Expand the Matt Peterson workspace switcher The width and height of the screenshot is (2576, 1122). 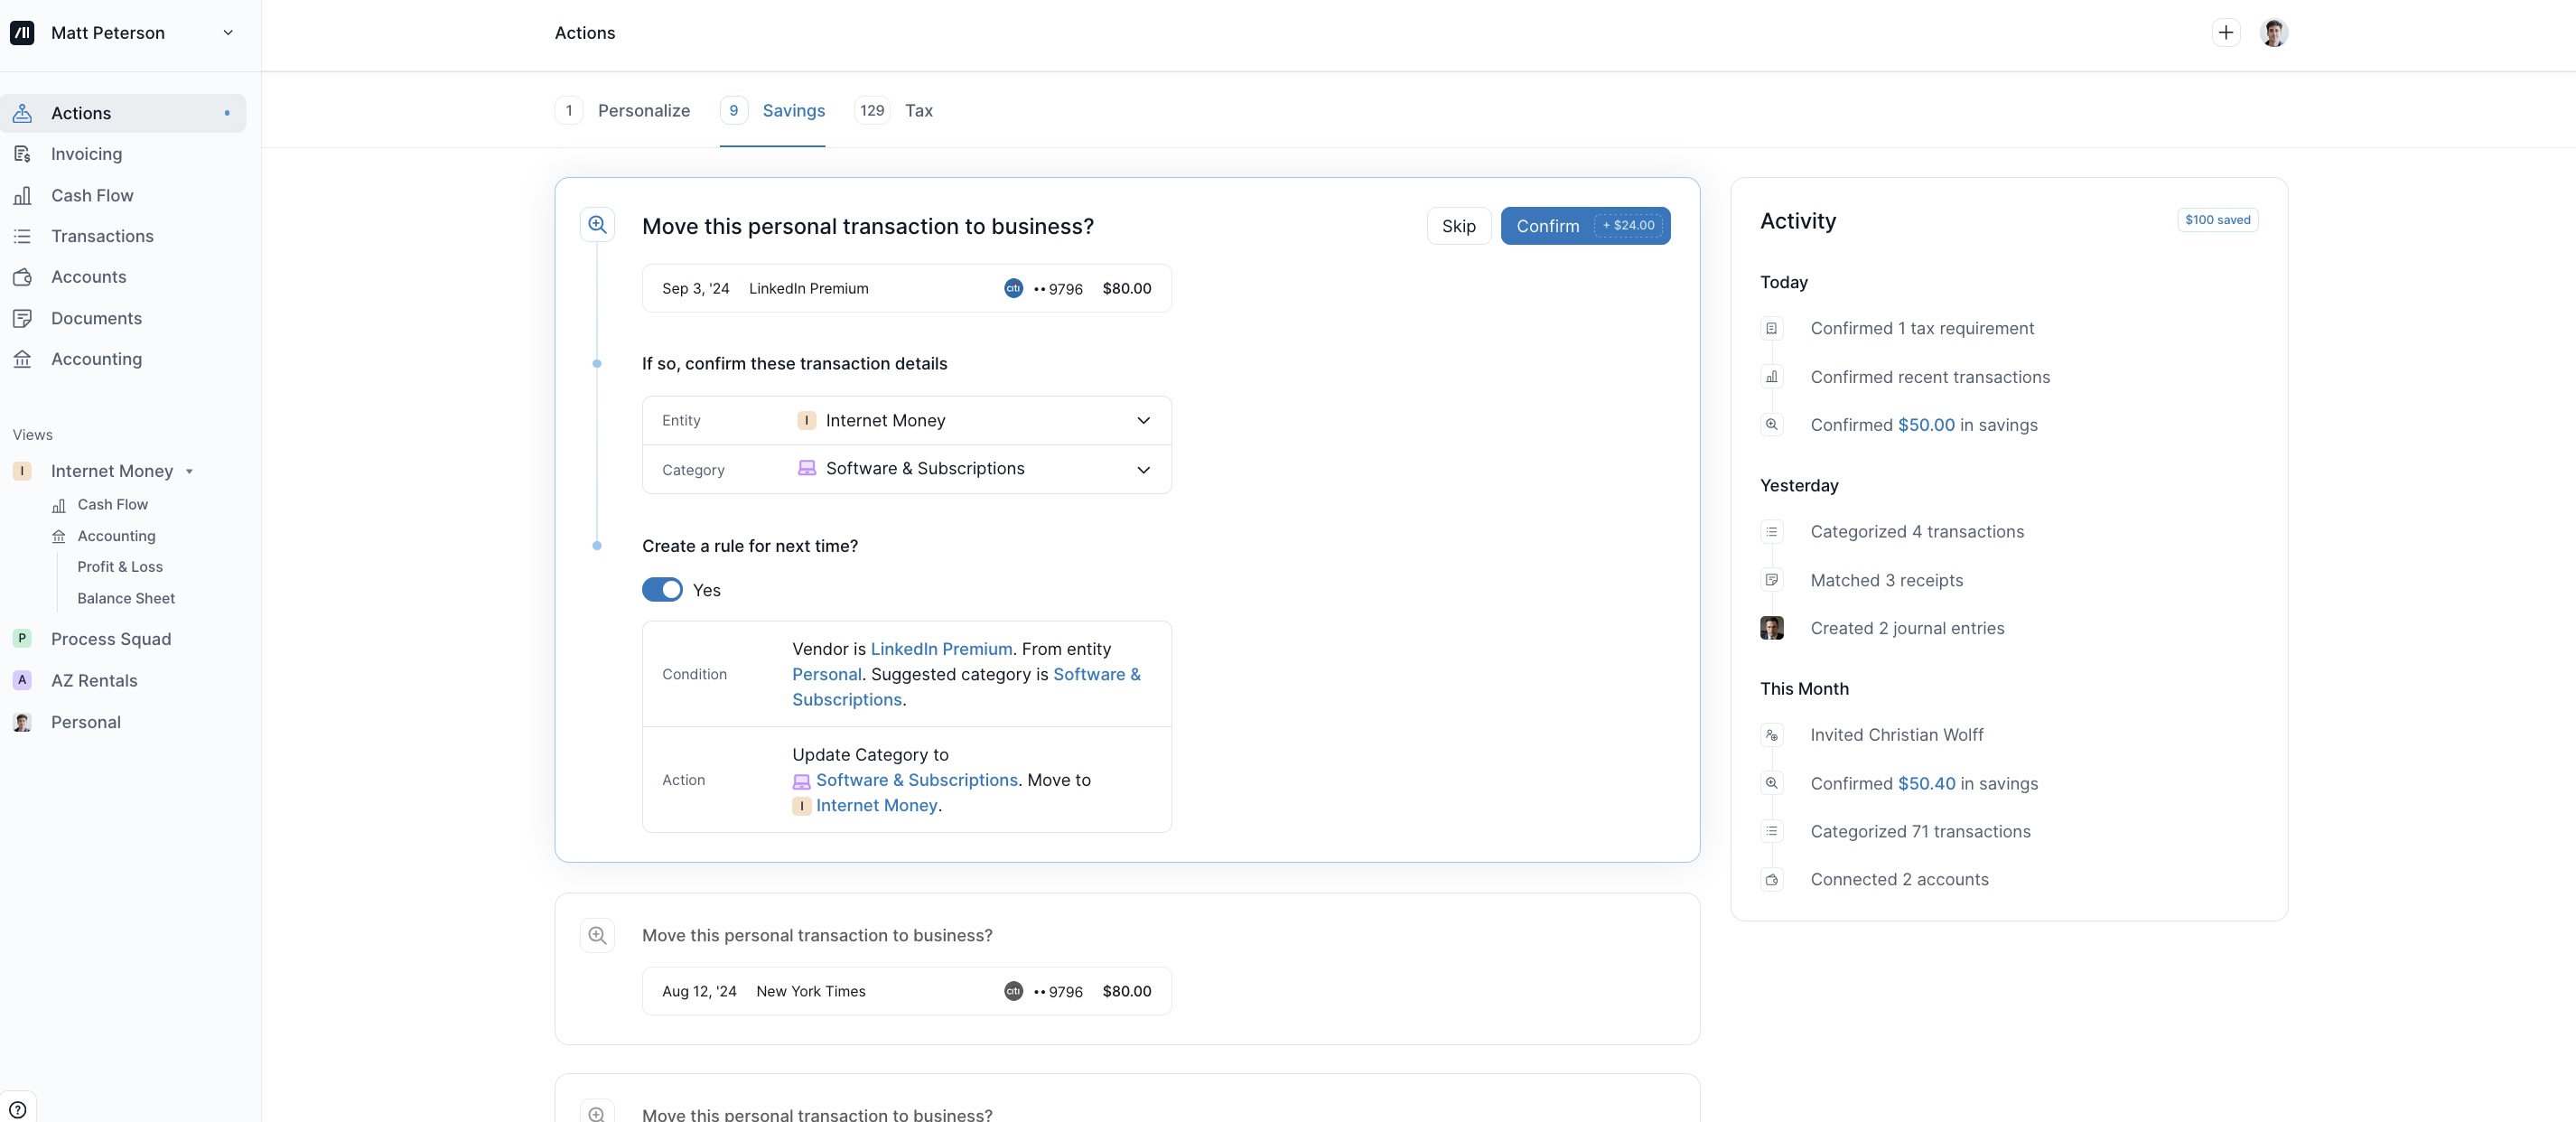click(x=227, y=33)
